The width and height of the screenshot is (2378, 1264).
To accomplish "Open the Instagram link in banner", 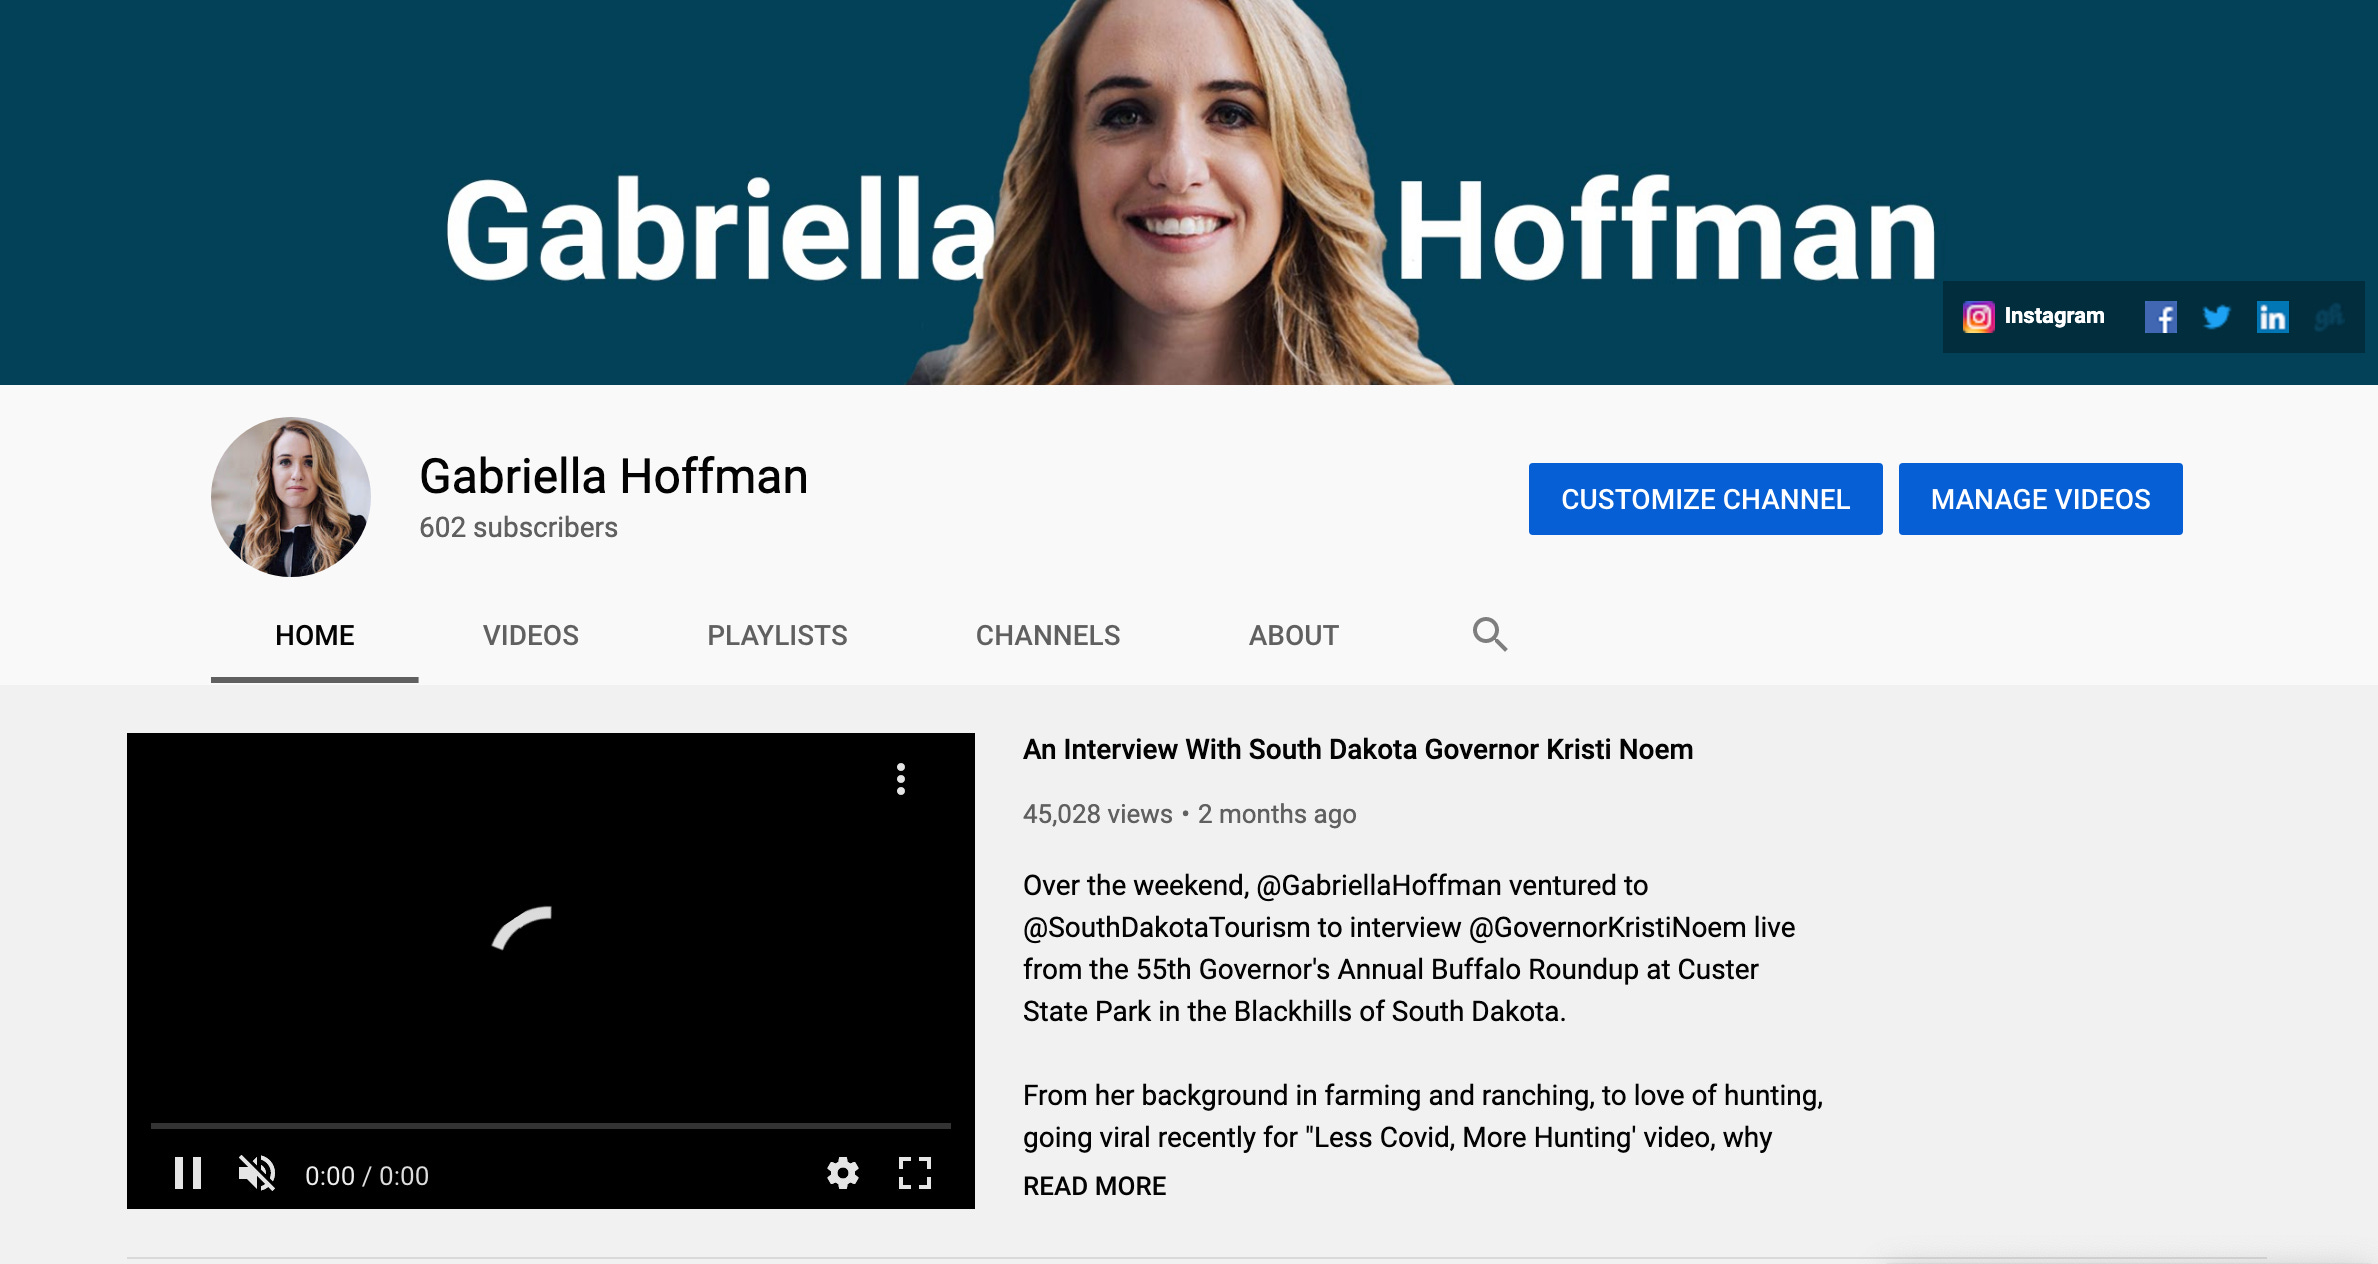I will (x=2034, y=316).
